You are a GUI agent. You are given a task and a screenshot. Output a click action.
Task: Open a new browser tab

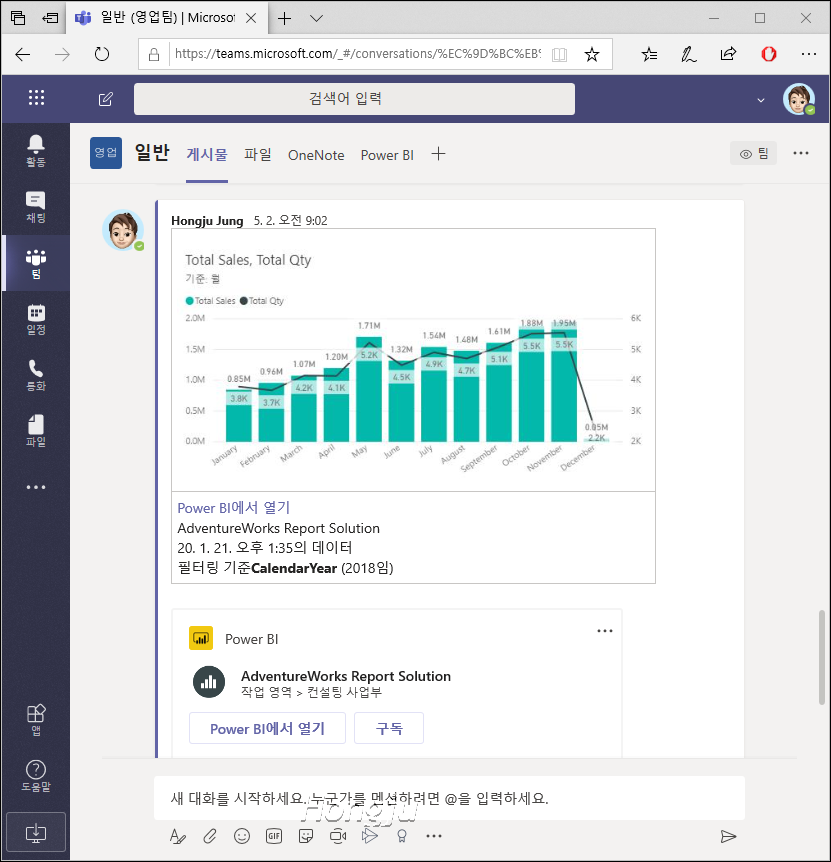pyautogui.click(x=284, y=18)
